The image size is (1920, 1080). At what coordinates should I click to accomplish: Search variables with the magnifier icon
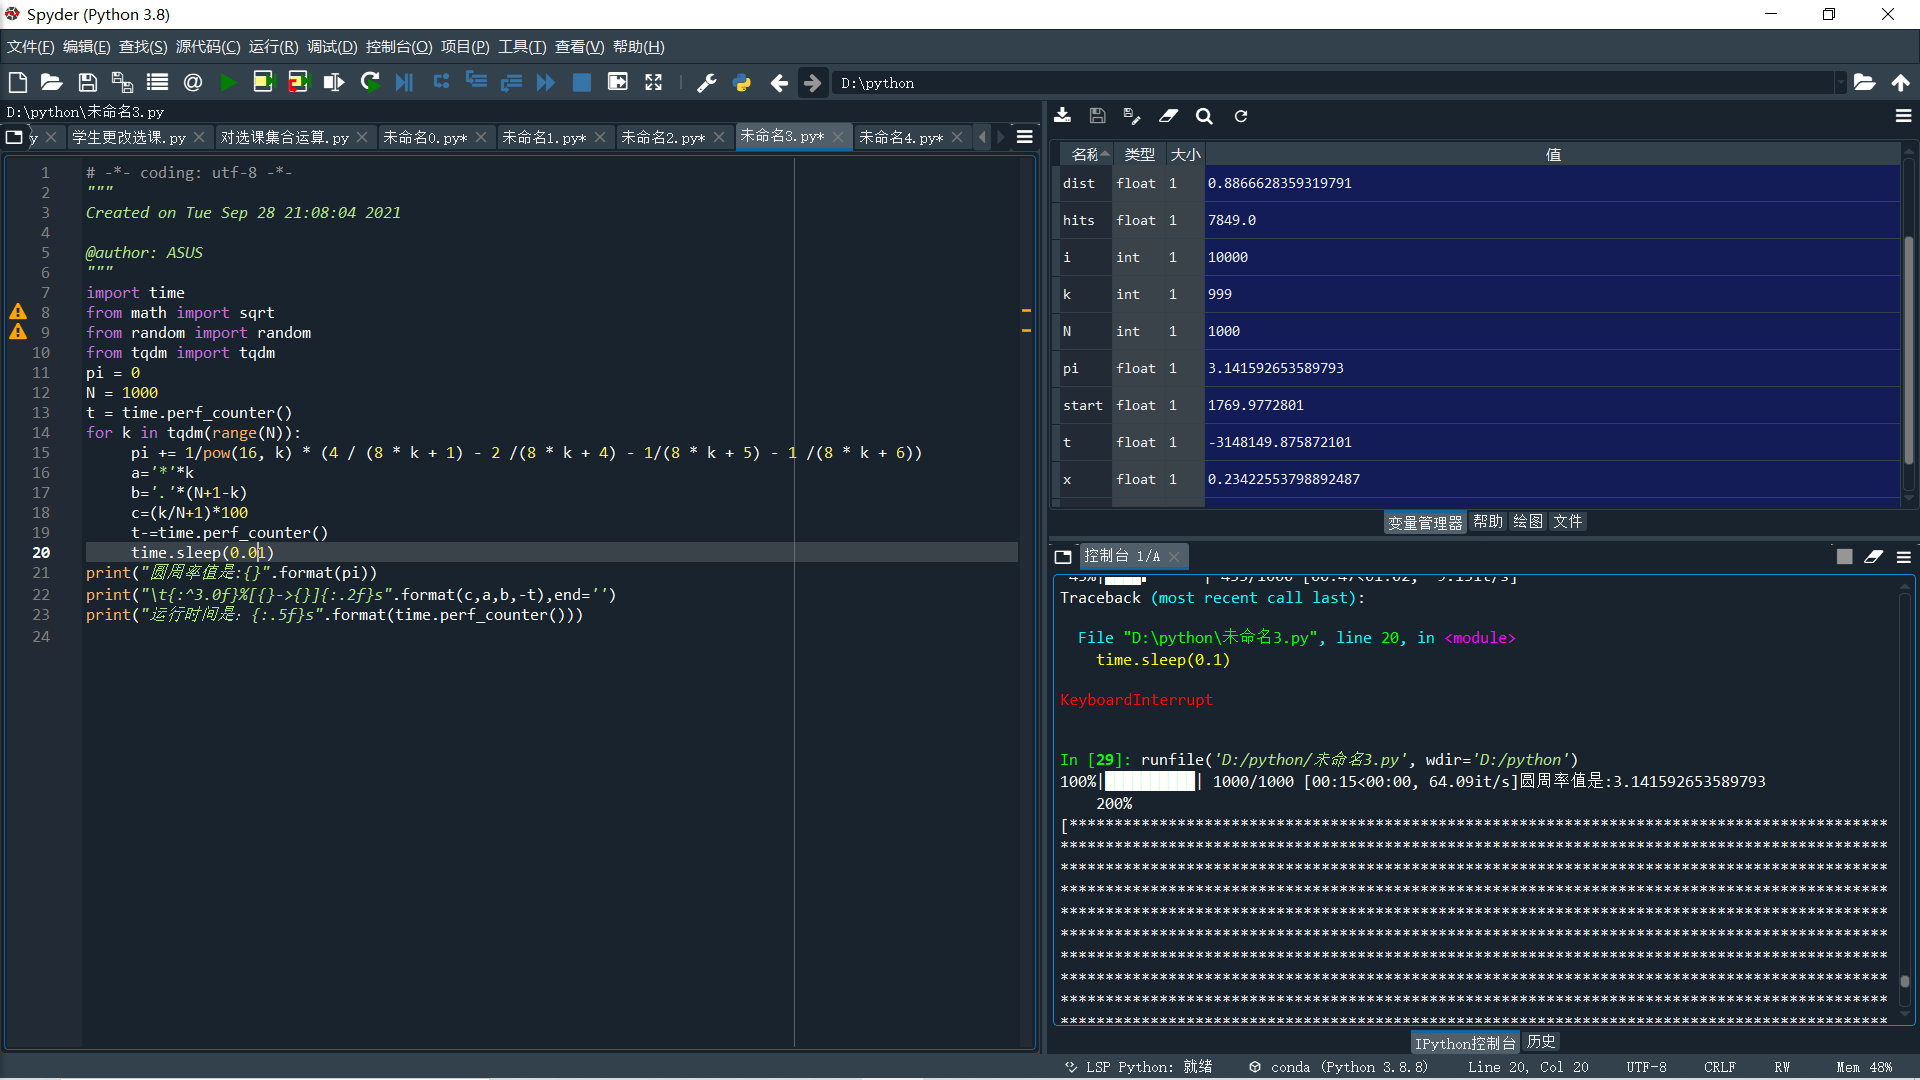pyautogui.click(x=1204, y=116)
